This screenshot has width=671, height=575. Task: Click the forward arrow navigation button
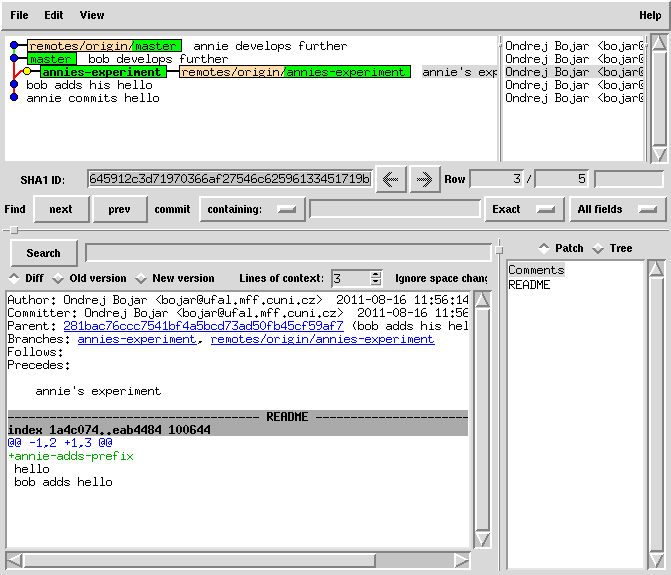pyautogui.click(x=424, y=179)
